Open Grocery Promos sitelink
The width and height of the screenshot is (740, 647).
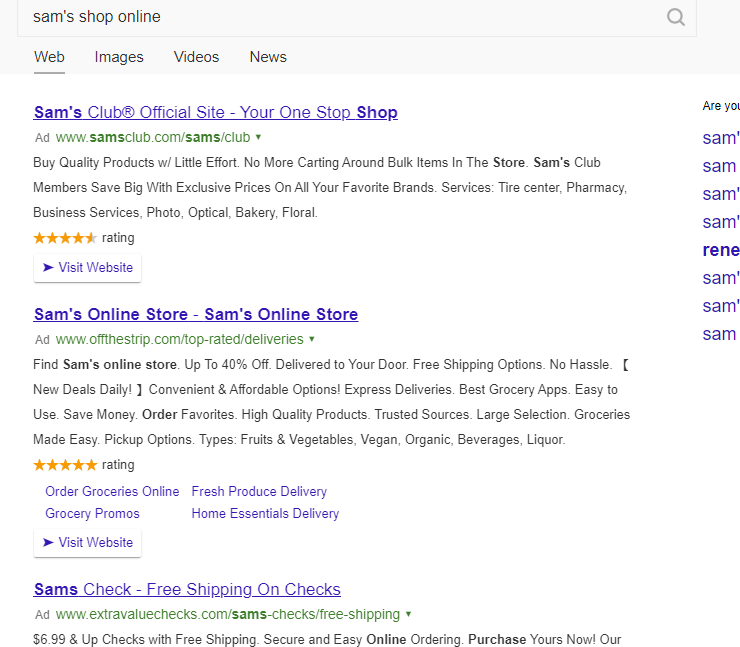[92, 513]
